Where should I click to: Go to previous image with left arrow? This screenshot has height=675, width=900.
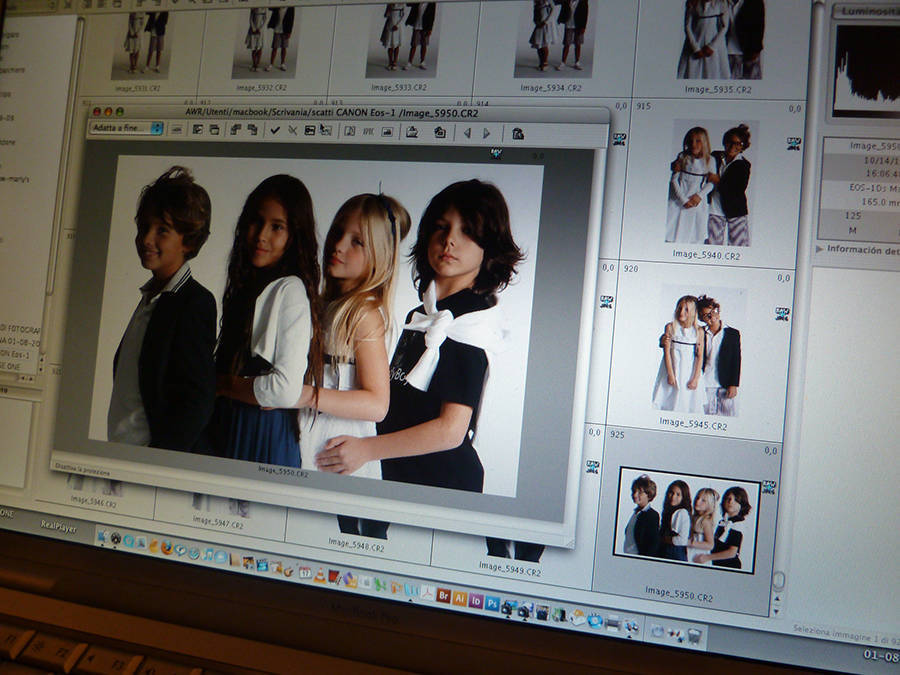pos(466,133)
